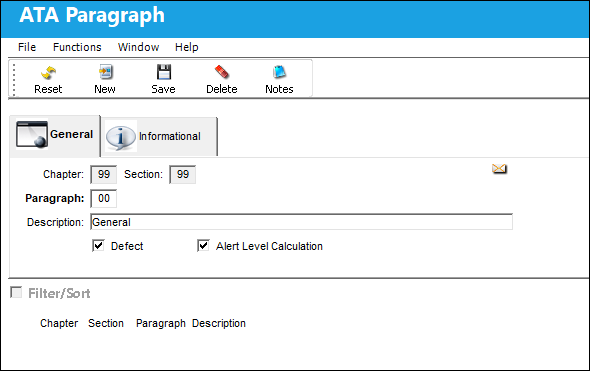Image resolution: width=590 pixels, height=371 pixels.
Task: Click the envelope mail icon
Action: [499, 169]
